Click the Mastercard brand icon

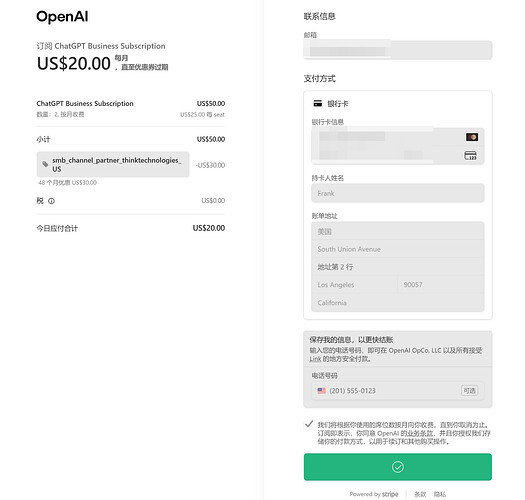coord(472,137)
